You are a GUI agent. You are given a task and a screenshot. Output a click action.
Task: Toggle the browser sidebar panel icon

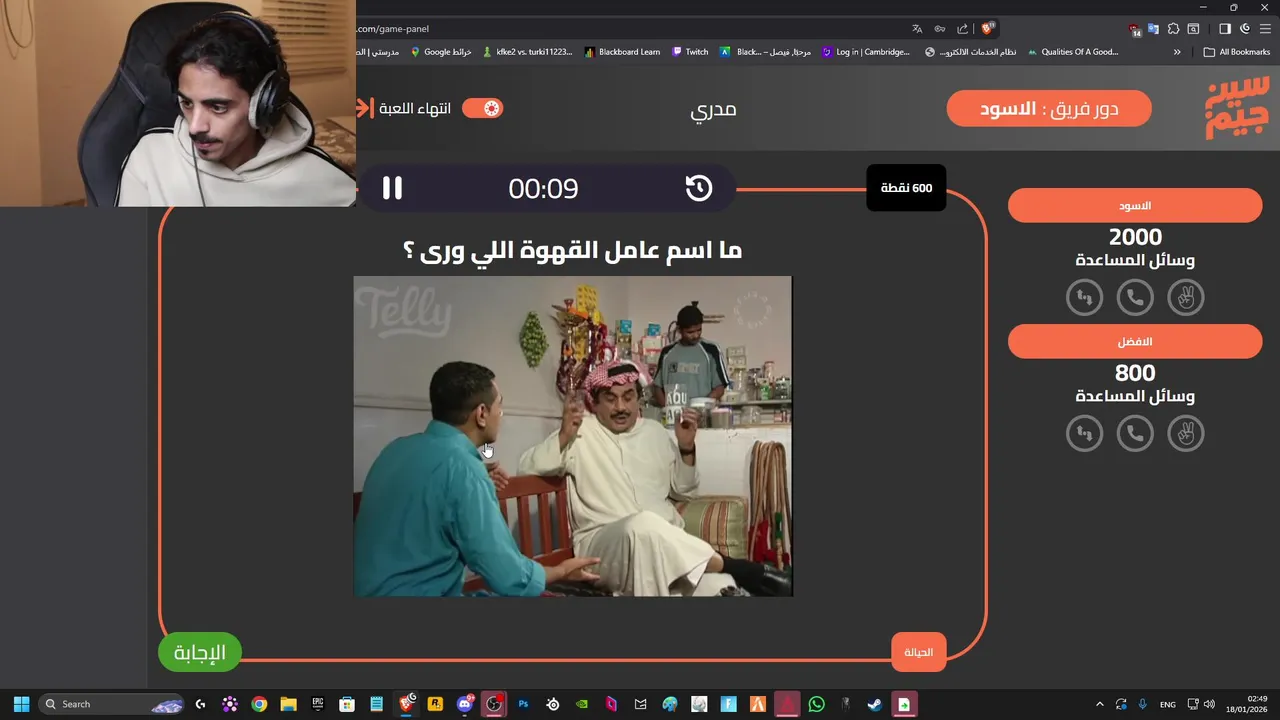pyautogui.click(x=1225, y=29)
